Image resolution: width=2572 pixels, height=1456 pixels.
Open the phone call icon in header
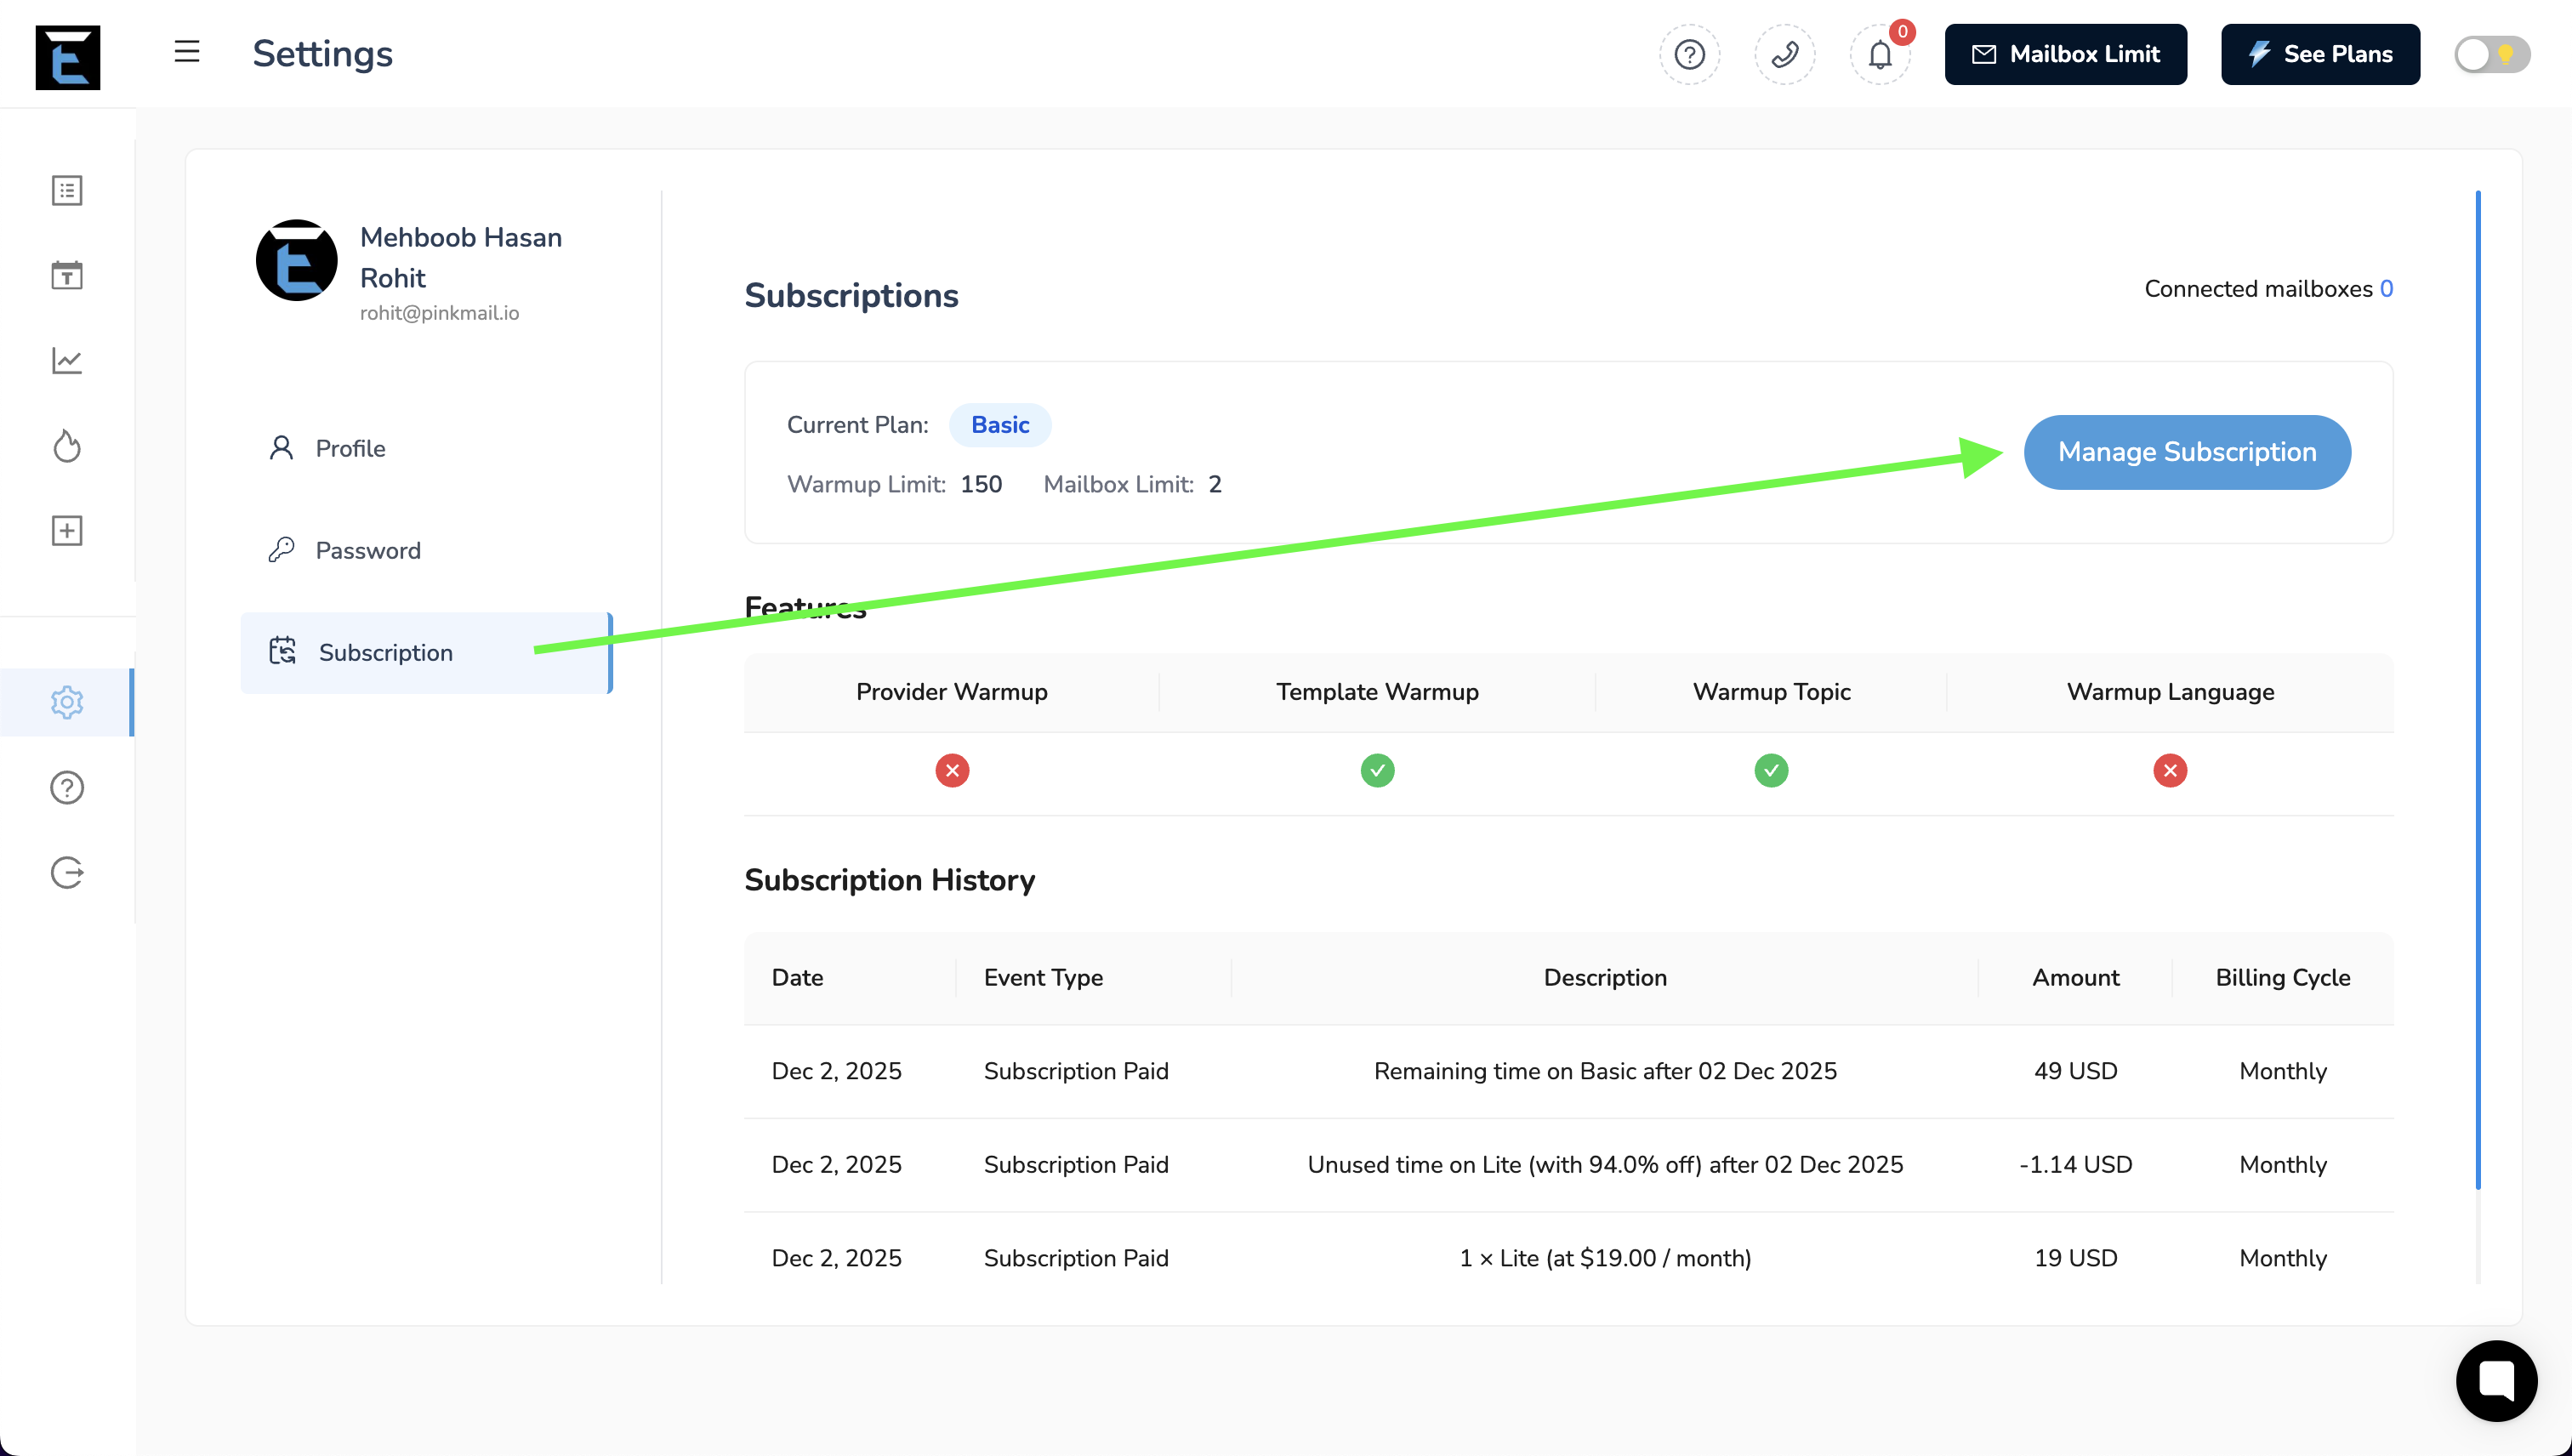point(1785,54)
